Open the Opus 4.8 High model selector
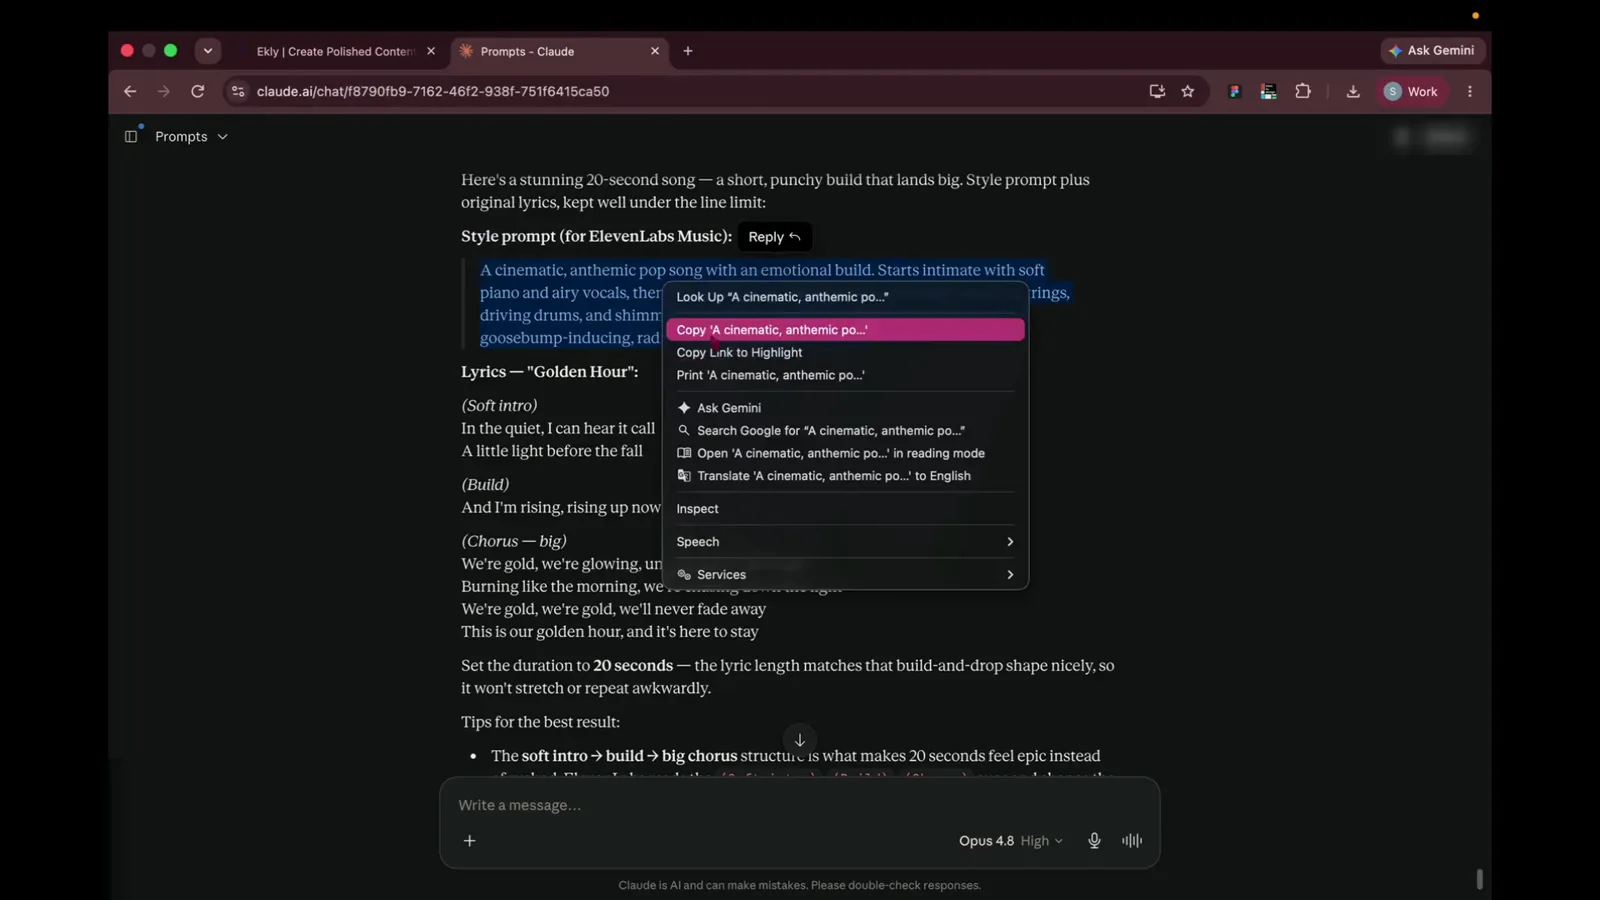1600x900 pixels. click(1011, 841)
